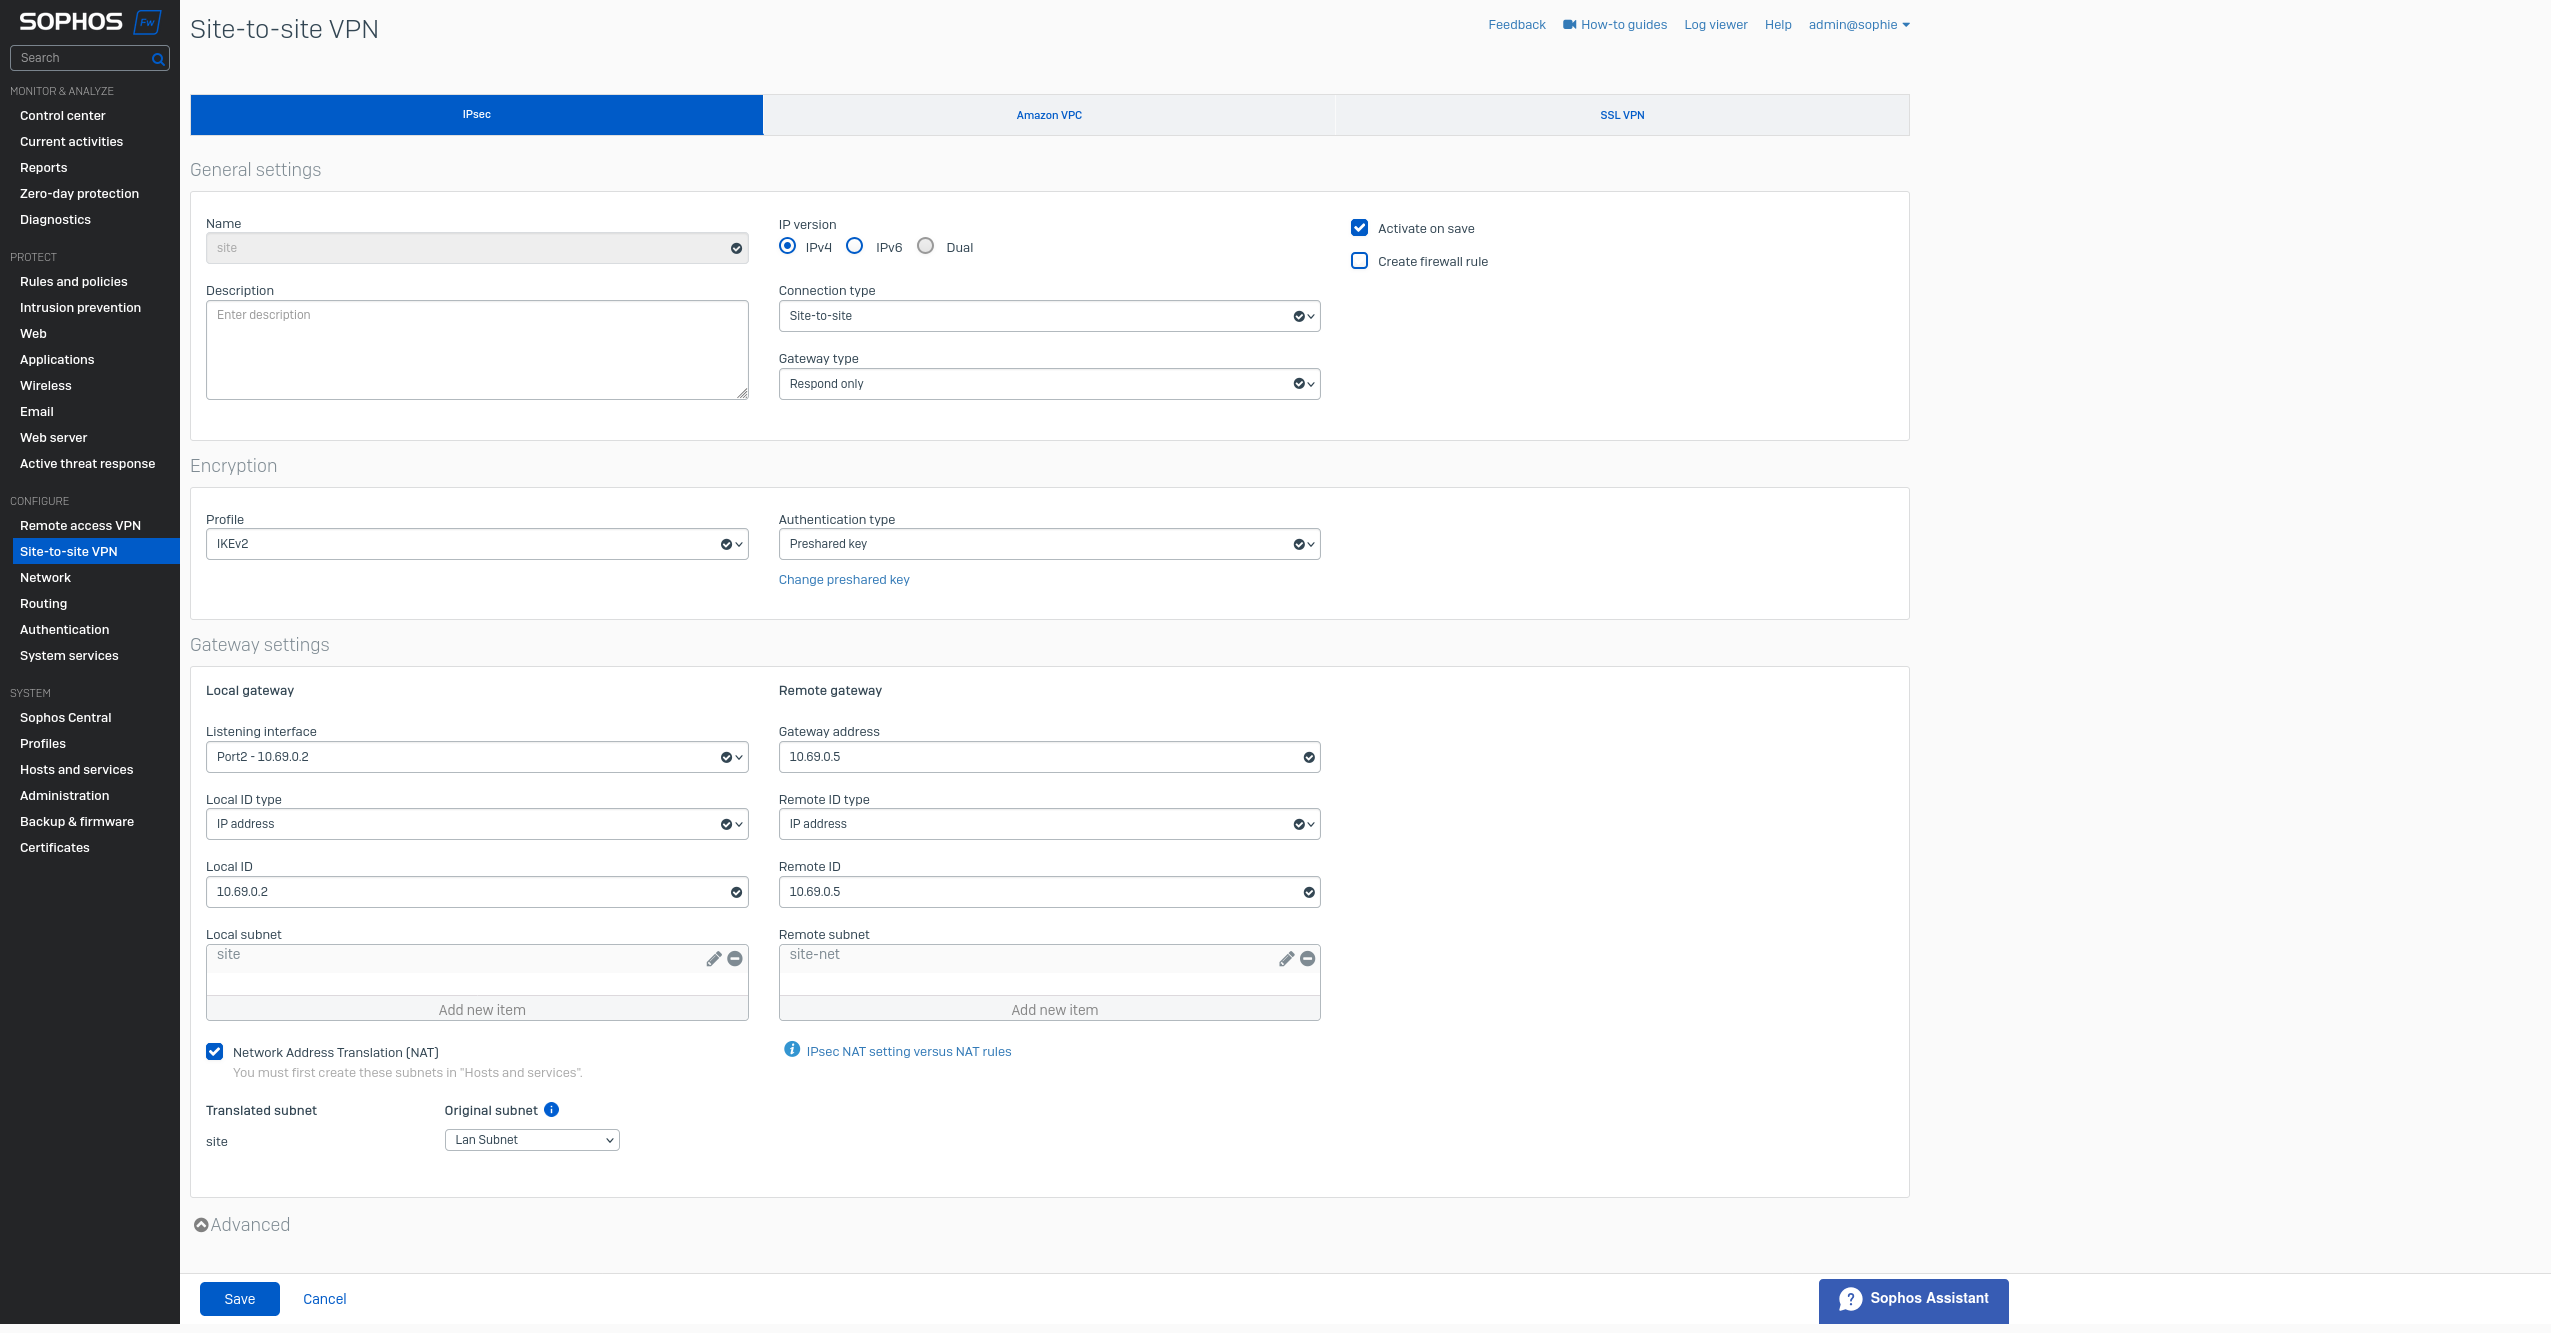Click Change preshared key link

pyautogui.click(x=843, y=580)
